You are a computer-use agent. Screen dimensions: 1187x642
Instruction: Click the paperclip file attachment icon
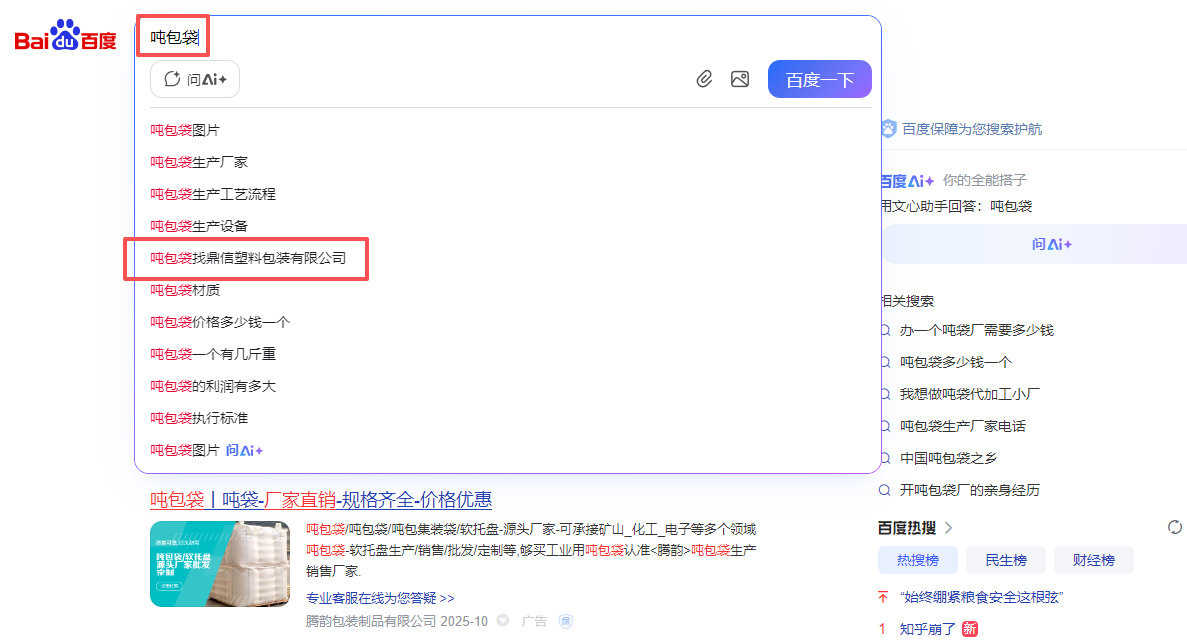[x=704, y=79]
